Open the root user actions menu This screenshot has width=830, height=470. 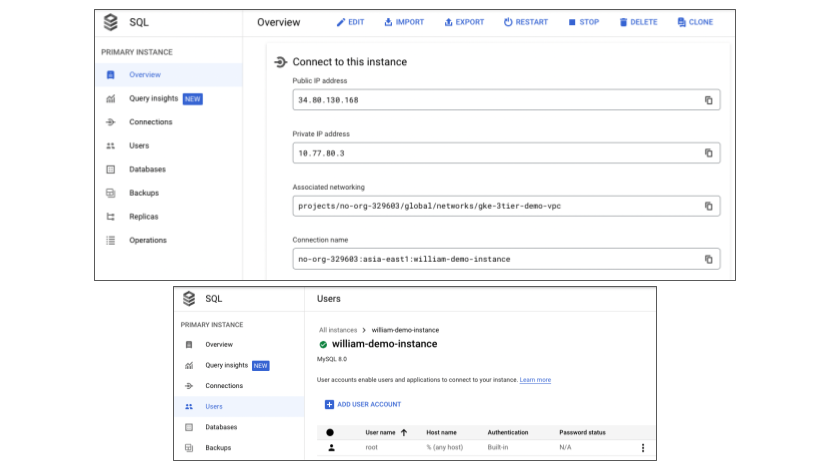[x=643, y=448]
